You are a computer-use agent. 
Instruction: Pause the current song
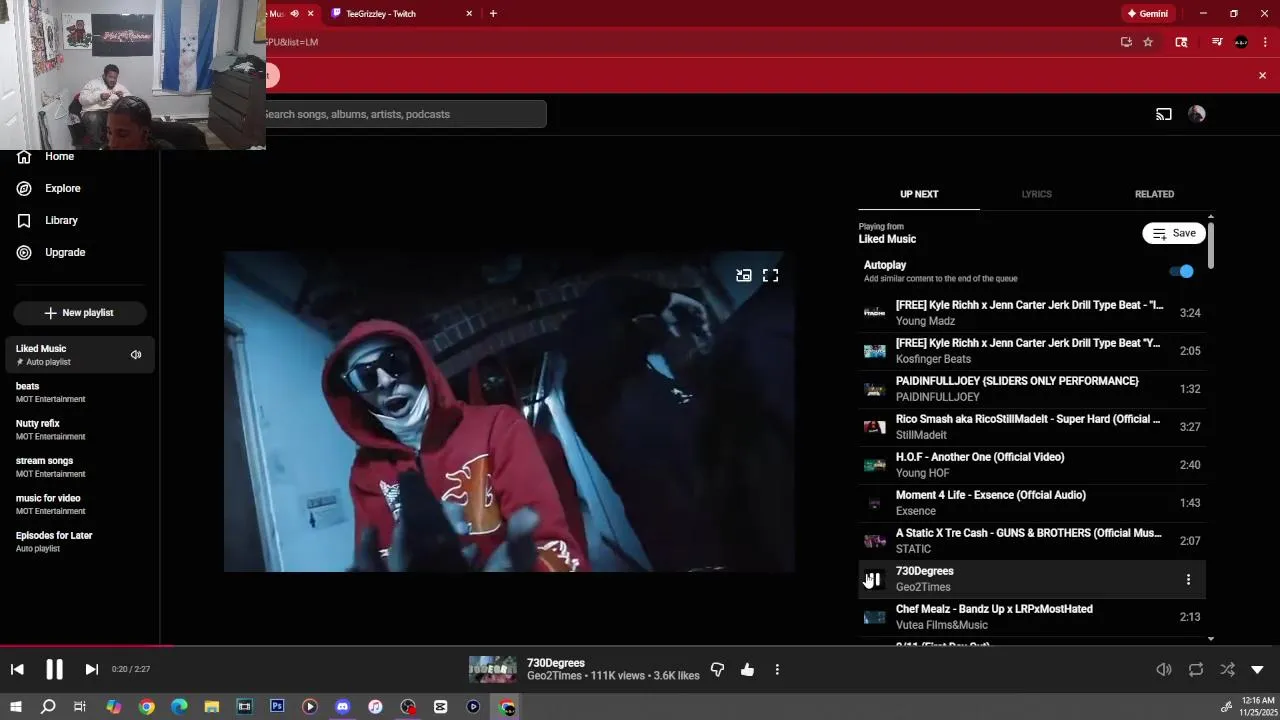(x=54, y=669)
